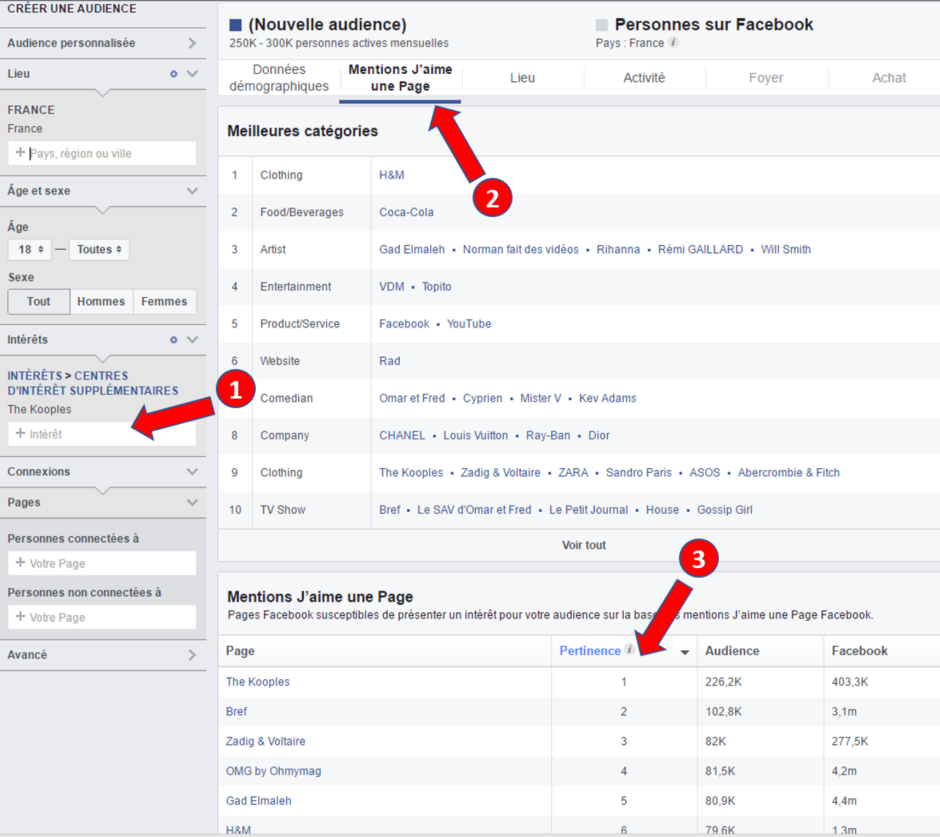Image resolution: width=940 pixels, height=837 pixels.
Task: Click the info icon beside Pertinence header
Action: pyautogui.click(x=629, y=650)
